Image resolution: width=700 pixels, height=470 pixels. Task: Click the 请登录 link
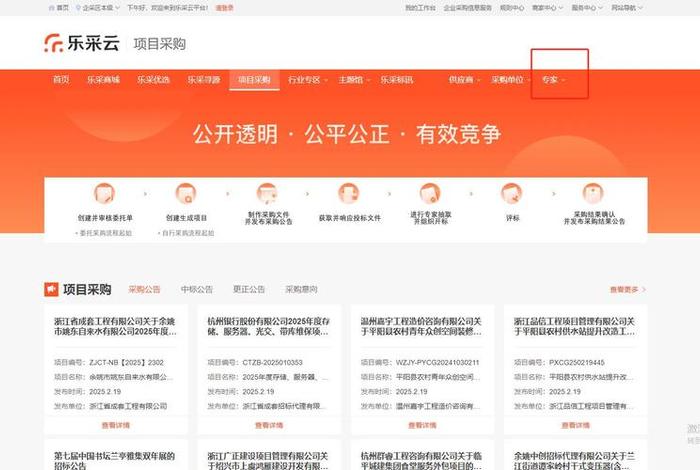tap(225, 8)
